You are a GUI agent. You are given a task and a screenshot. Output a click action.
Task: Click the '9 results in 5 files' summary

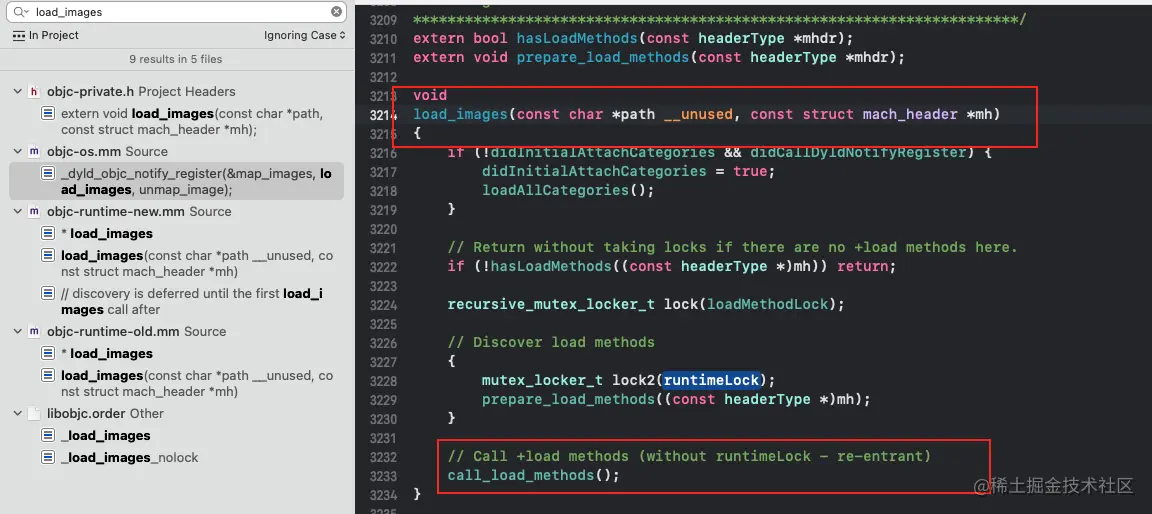click(176, 59)
